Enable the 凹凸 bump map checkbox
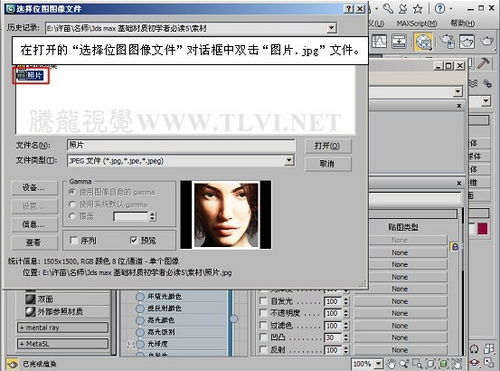 263,337
